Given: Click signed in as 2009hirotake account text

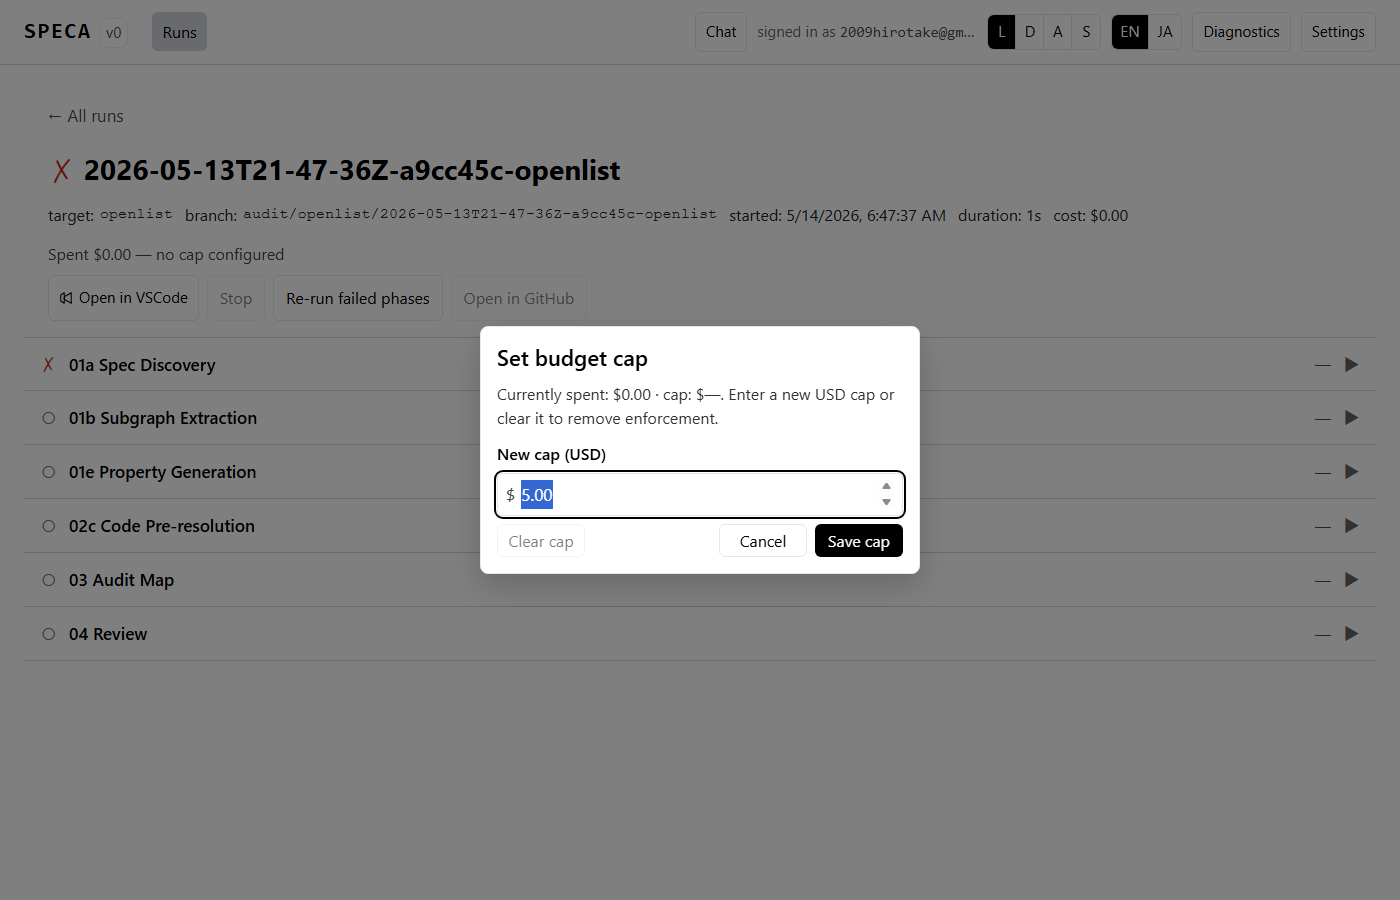Looking at the screenshot, I should 865,32.
